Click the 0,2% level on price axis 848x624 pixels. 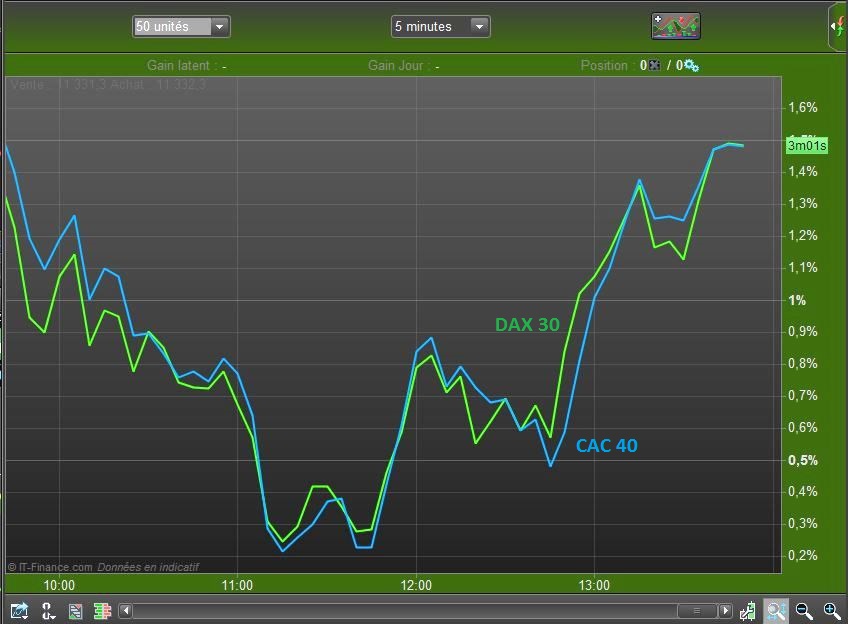(803, 555)
